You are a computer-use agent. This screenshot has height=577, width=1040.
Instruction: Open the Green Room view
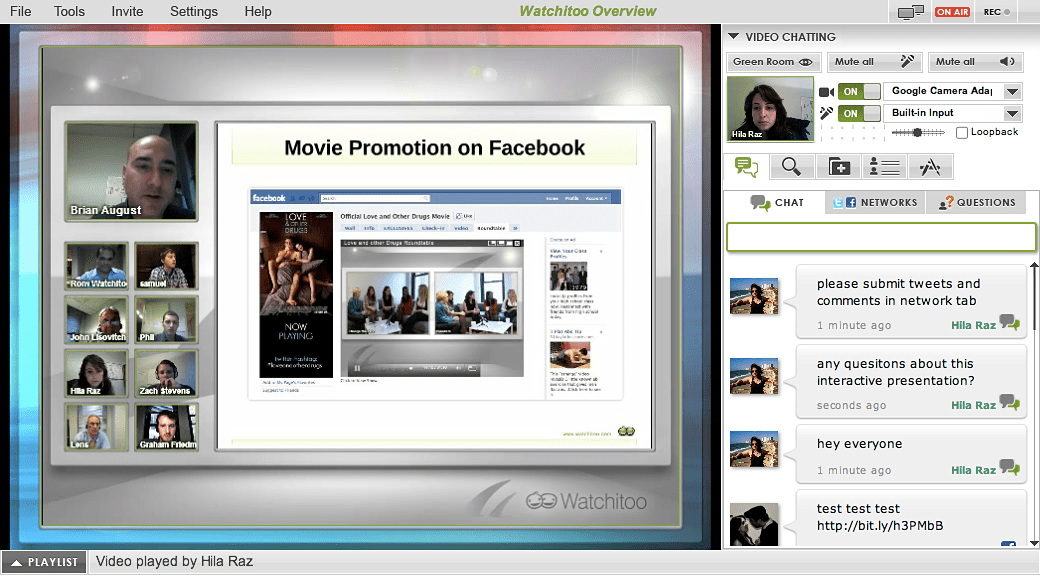[773, 62]
